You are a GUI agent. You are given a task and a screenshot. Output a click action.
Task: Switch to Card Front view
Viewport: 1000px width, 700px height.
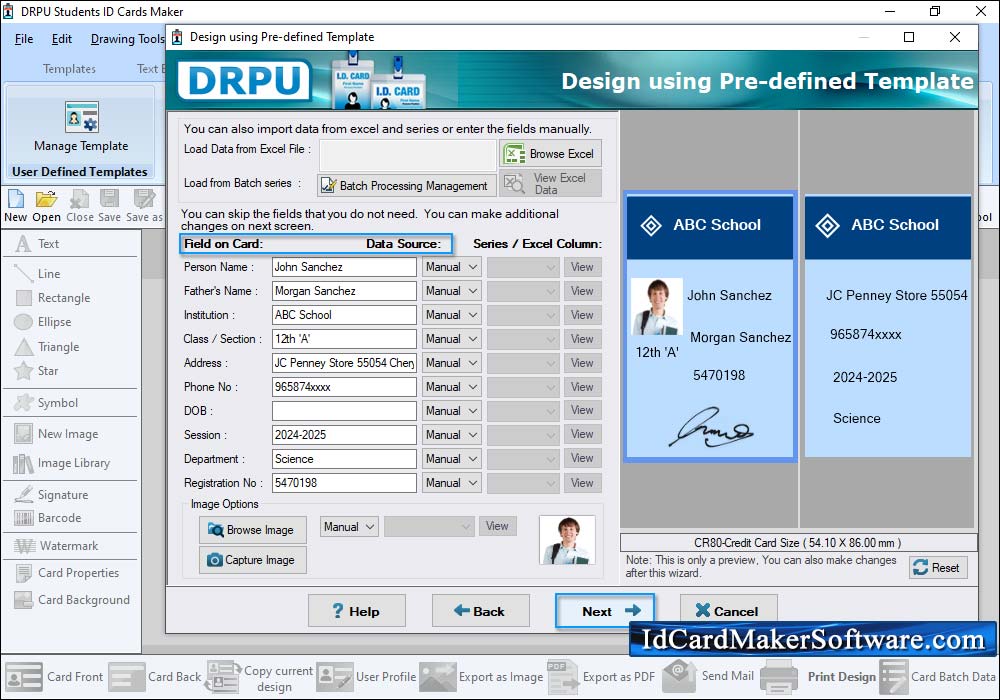54,676
